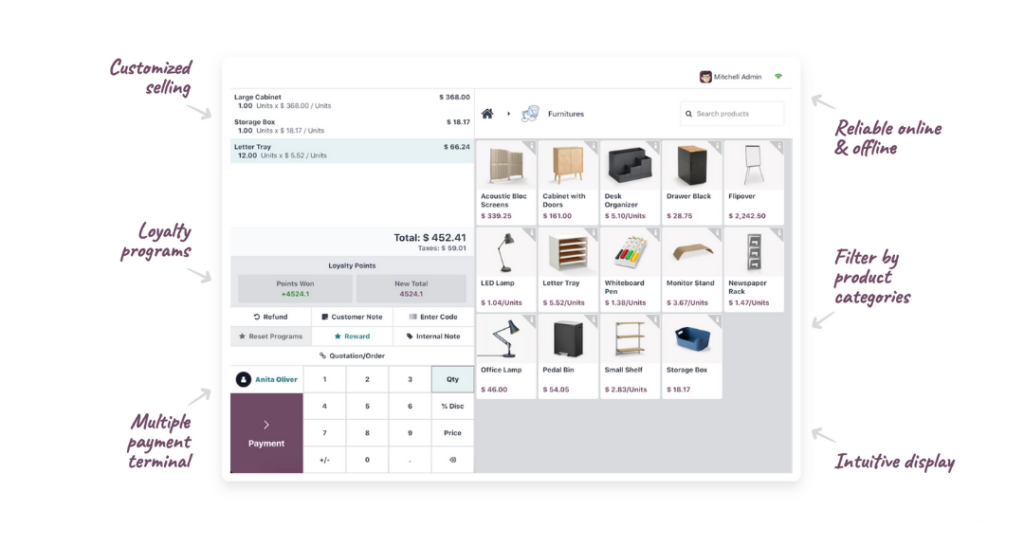Screen dimensions: 1024x546
Task: Click Reset Programs button
Action: (270, 336)
